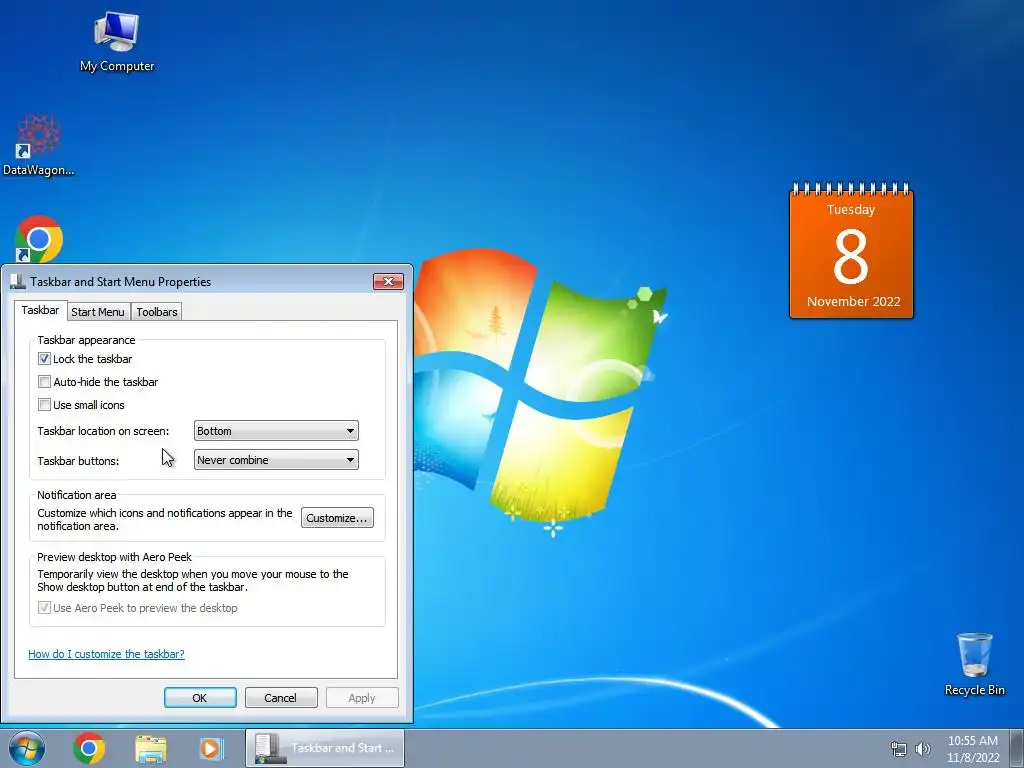Open Taskbar buttons Never combine dropdown
The image size is (1024, 768).
click(x=276, y=460)
